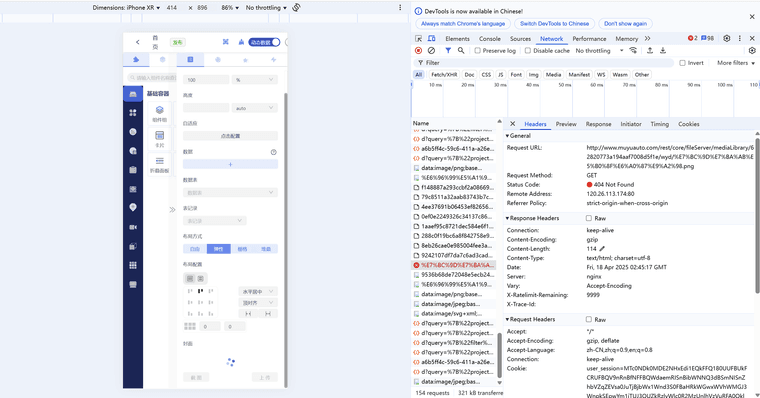Pick the stacked-layers component group item
760x398 pixels.
pos(159,113)
